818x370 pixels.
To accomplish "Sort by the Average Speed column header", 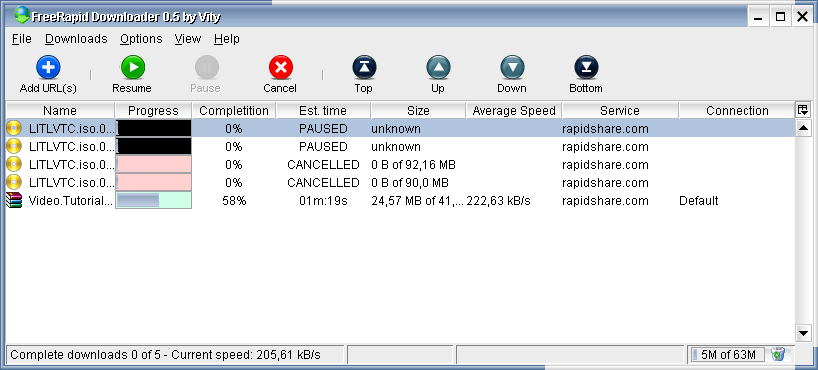I will 514,111.
